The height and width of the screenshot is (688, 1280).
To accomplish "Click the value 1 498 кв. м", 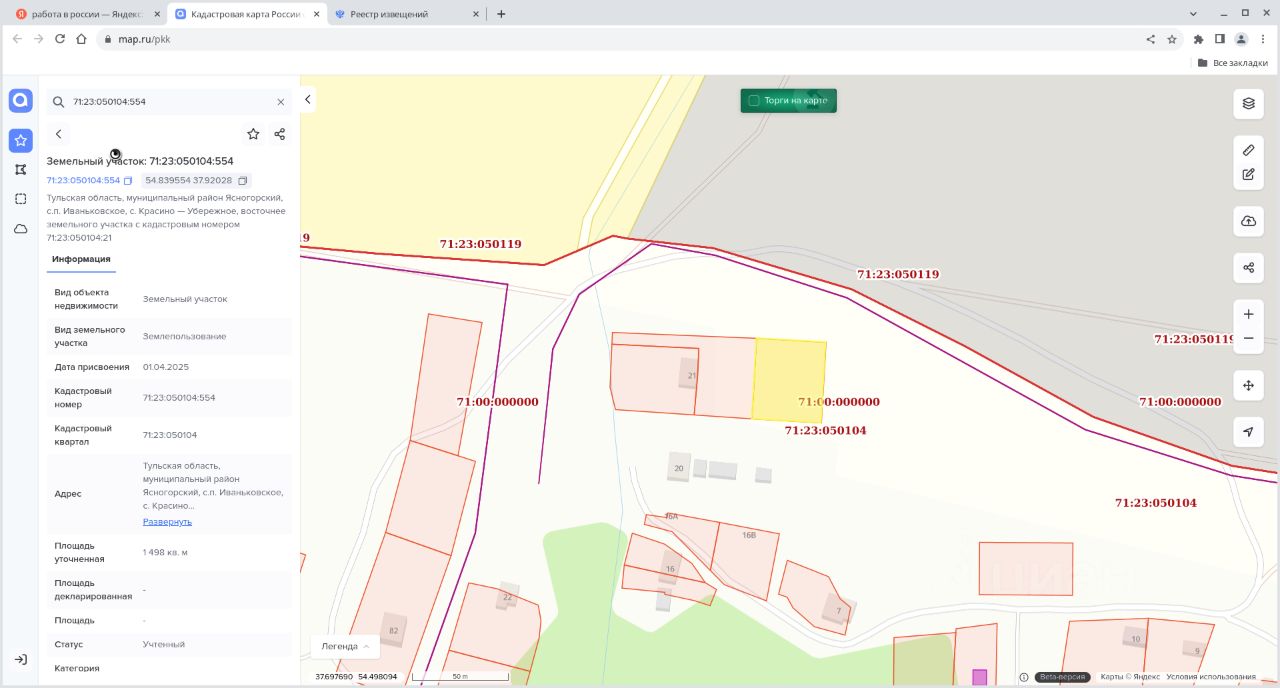I will point(165,552).
